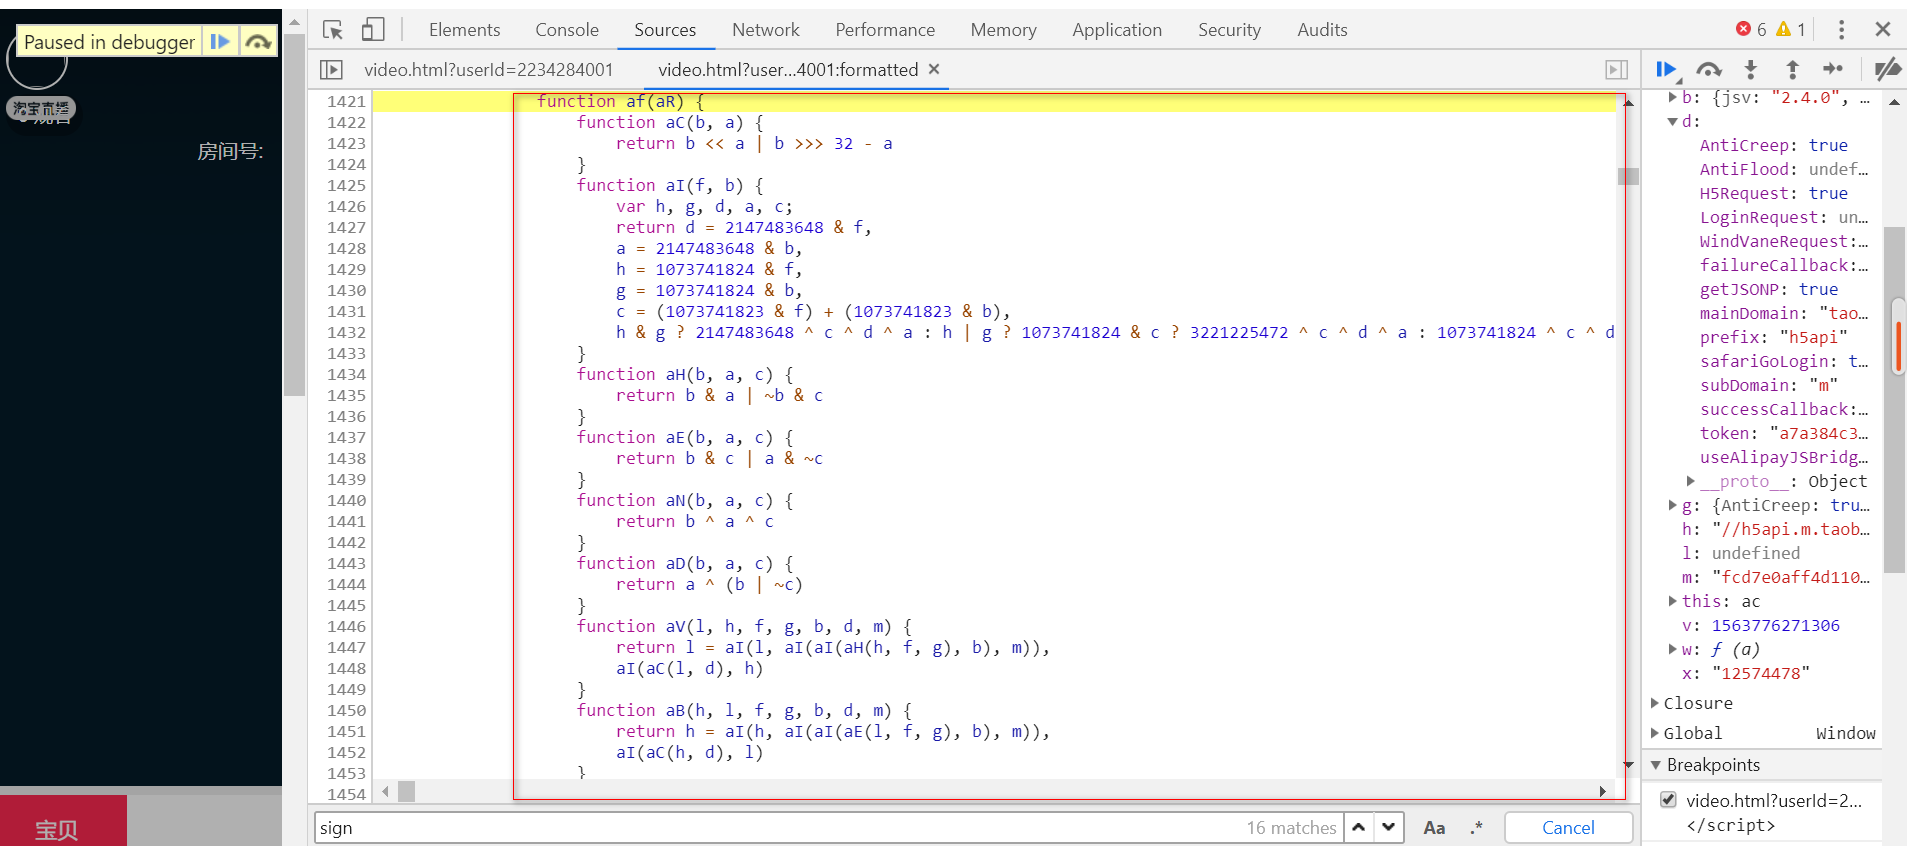Step over next function call
The width and height of the screenshot is (1907, 846).
1709,69
